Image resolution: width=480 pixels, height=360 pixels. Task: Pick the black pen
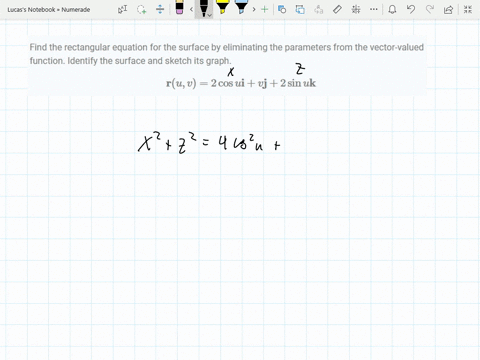[204, 8]
